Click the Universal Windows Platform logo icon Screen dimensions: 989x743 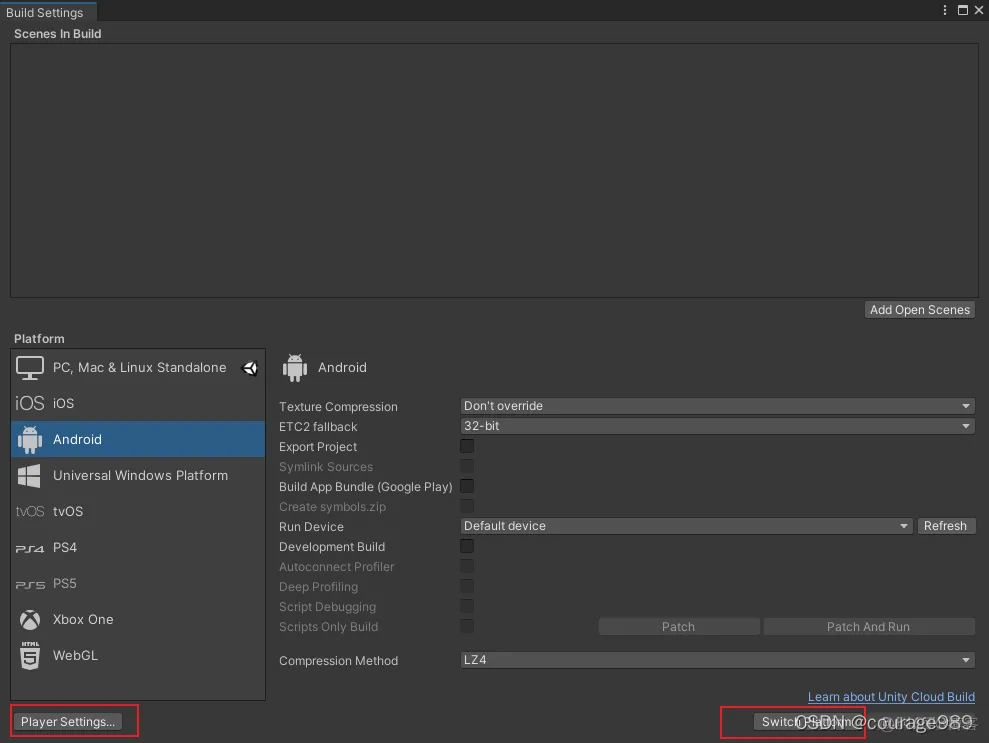click(29, 476)
